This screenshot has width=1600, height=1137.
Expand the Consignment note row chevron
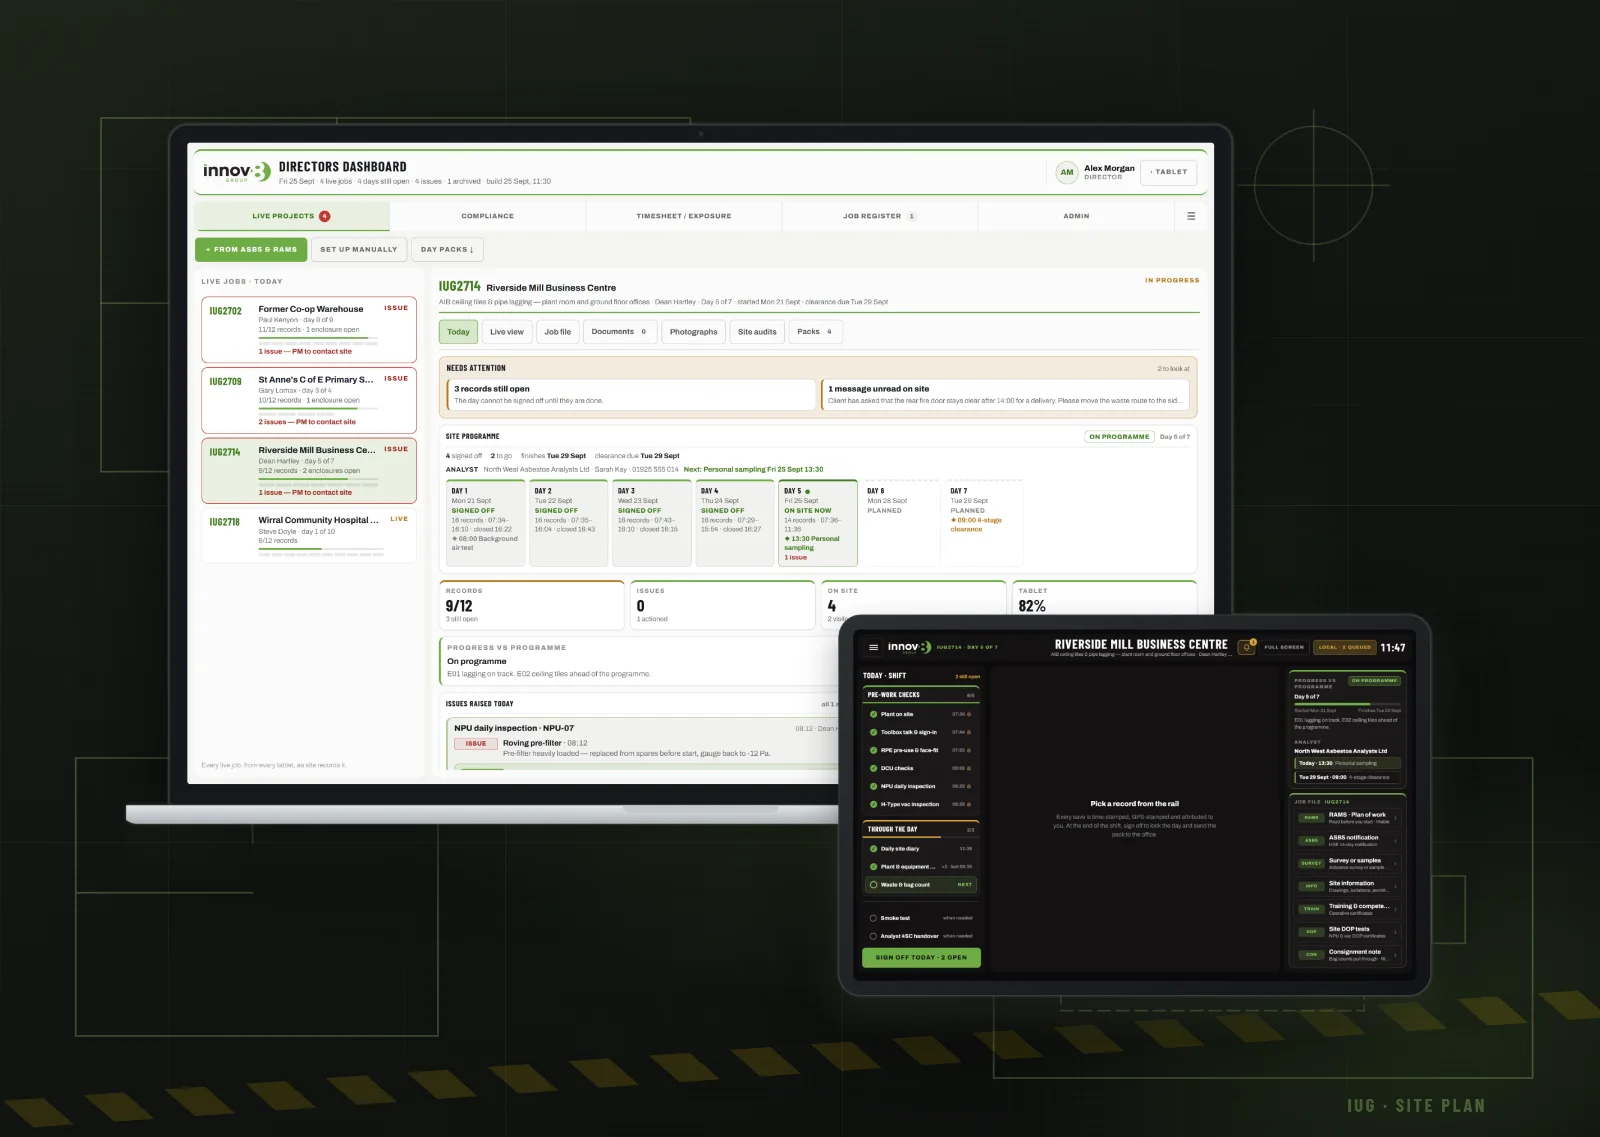point(1395,955)
